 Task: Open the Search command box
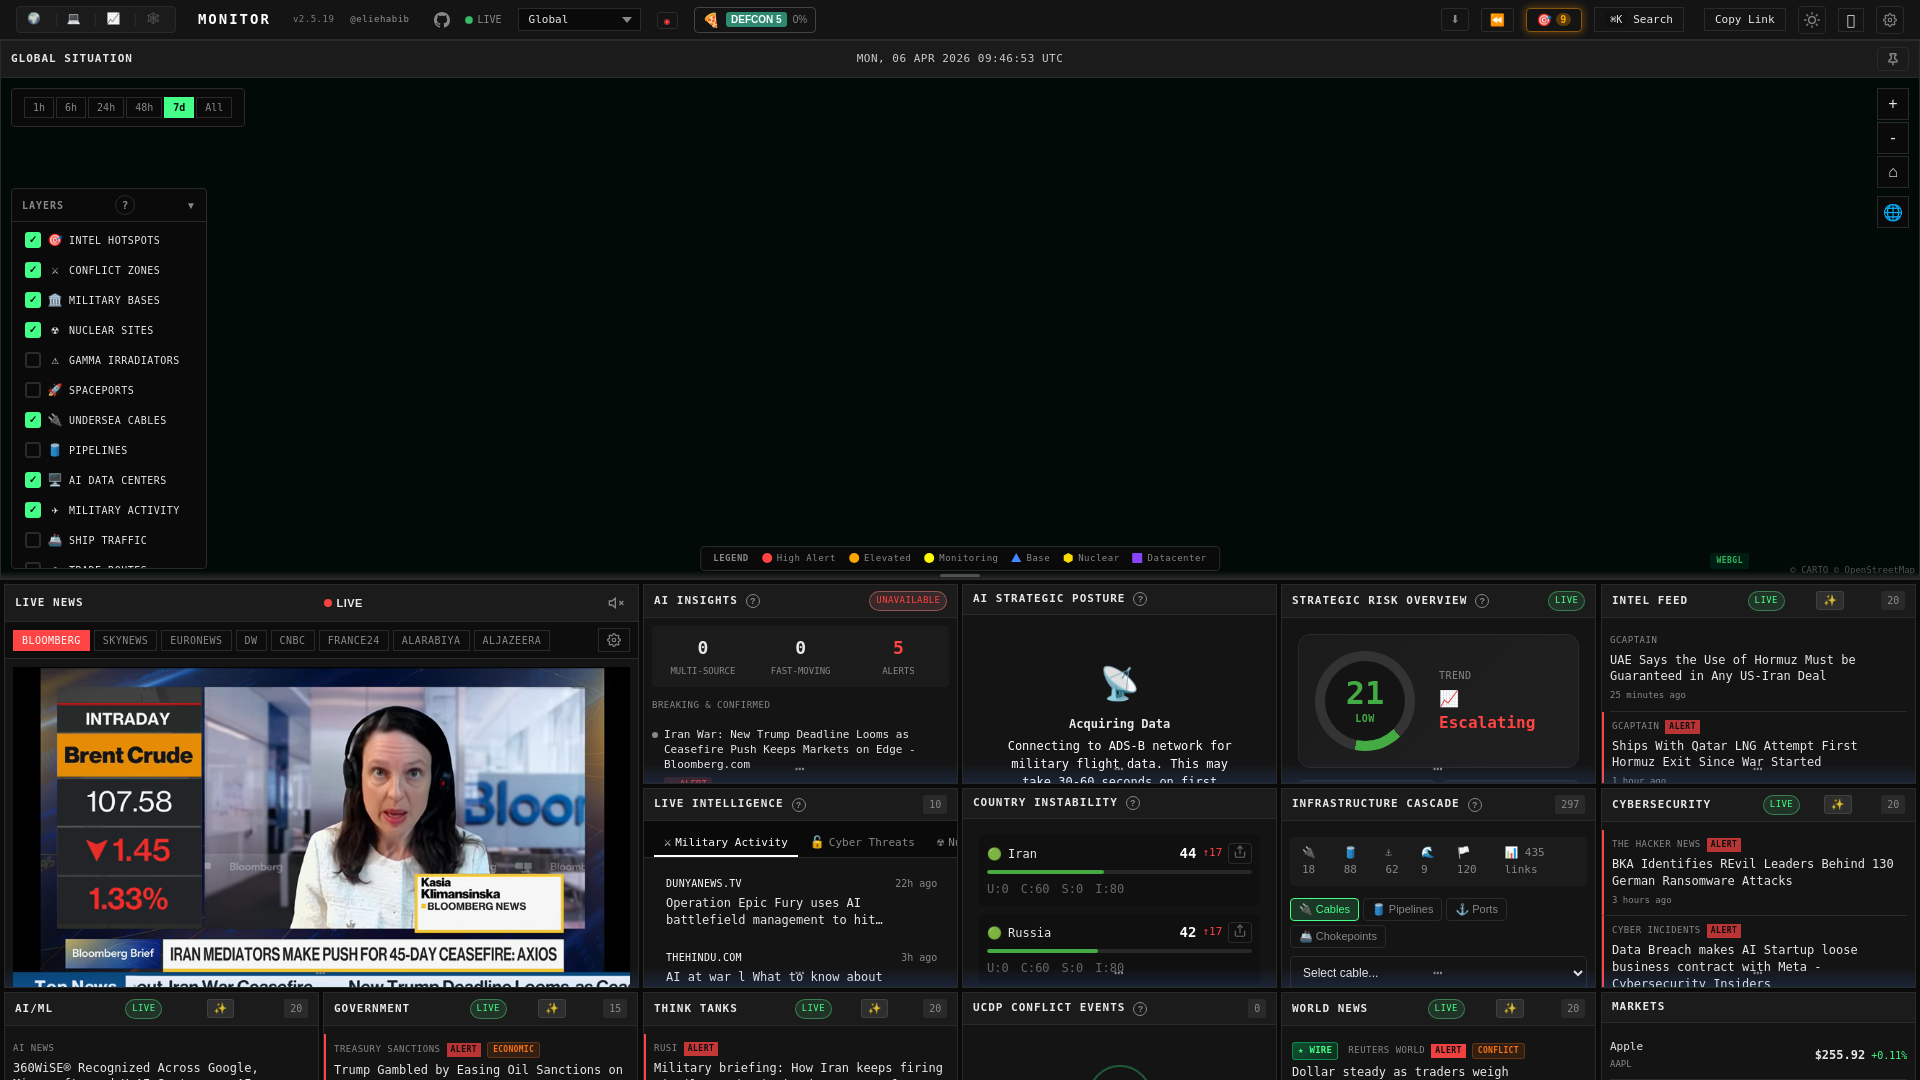click(1640, 20)
